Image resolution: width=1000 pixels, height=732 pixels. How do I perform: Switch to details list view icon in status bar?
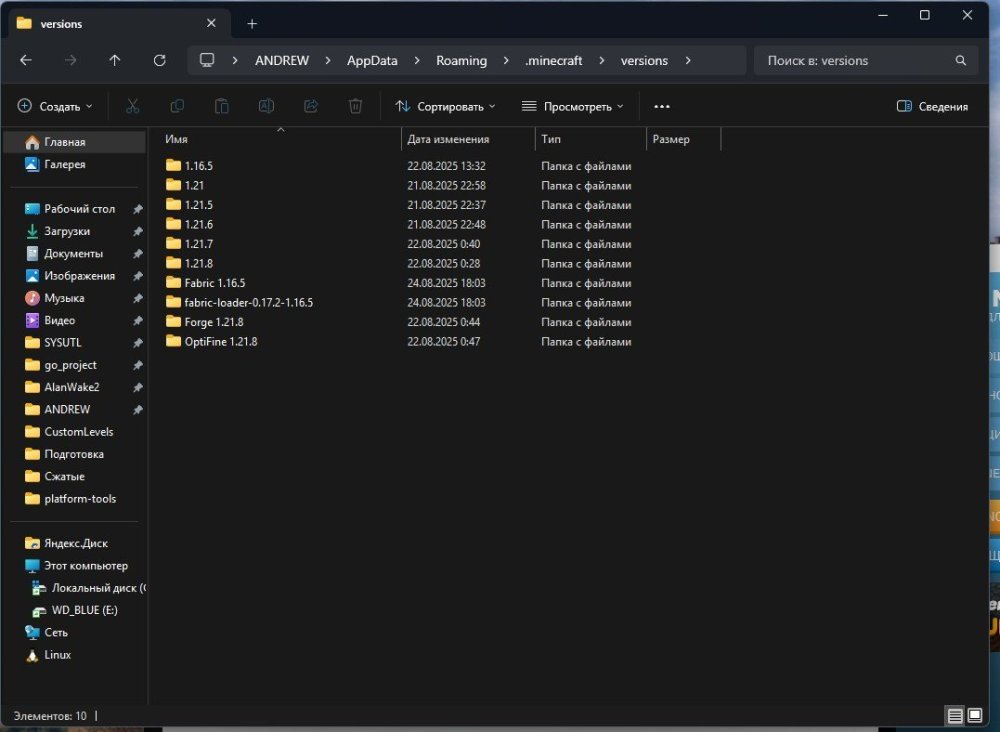(955, 715)
